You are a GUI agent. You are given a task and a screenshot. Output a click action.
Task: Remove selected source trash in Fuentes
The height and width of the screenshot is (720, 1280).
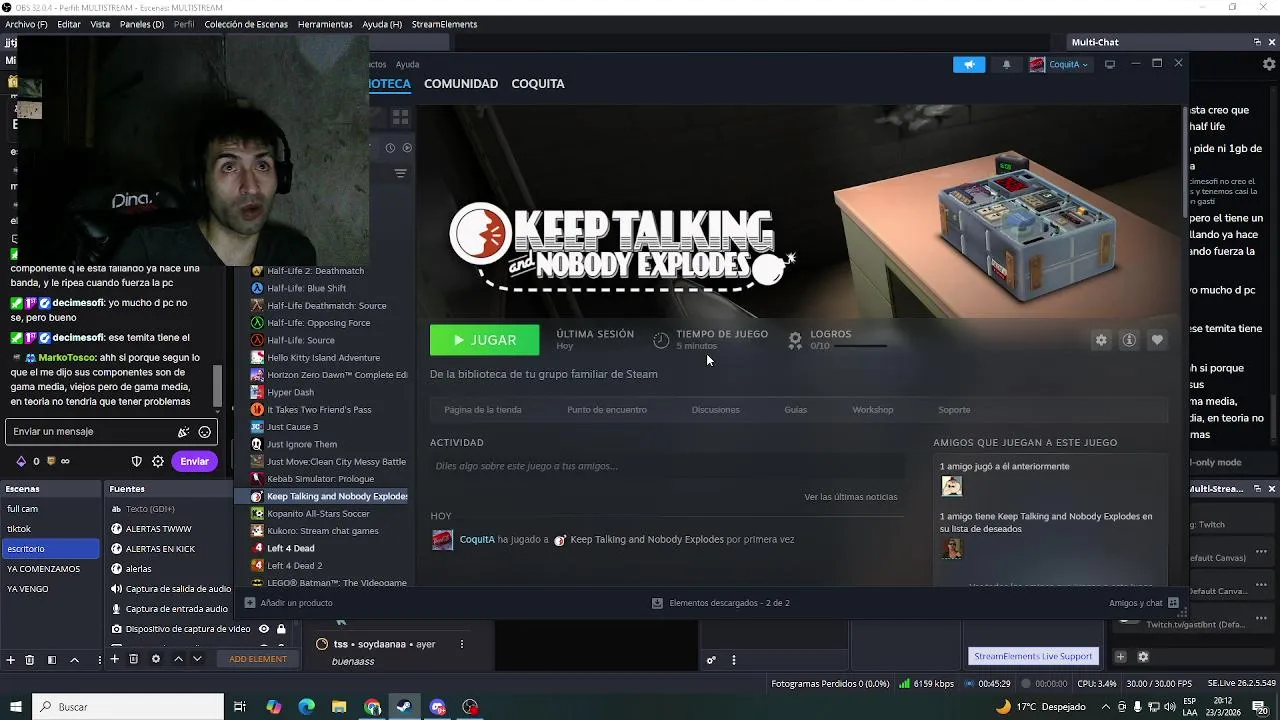[133, 659]
